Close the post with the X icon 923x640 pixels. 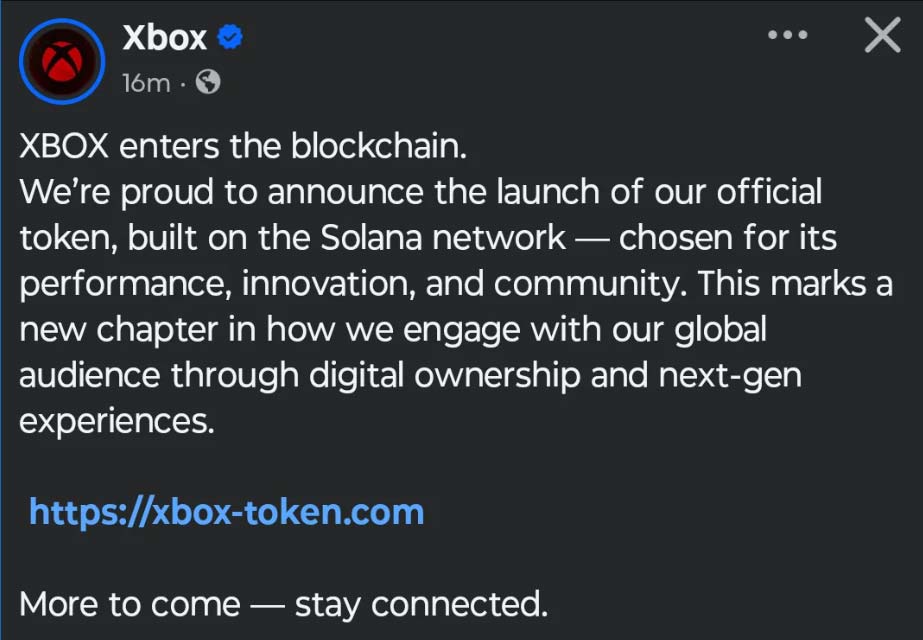tap(881, 36)
